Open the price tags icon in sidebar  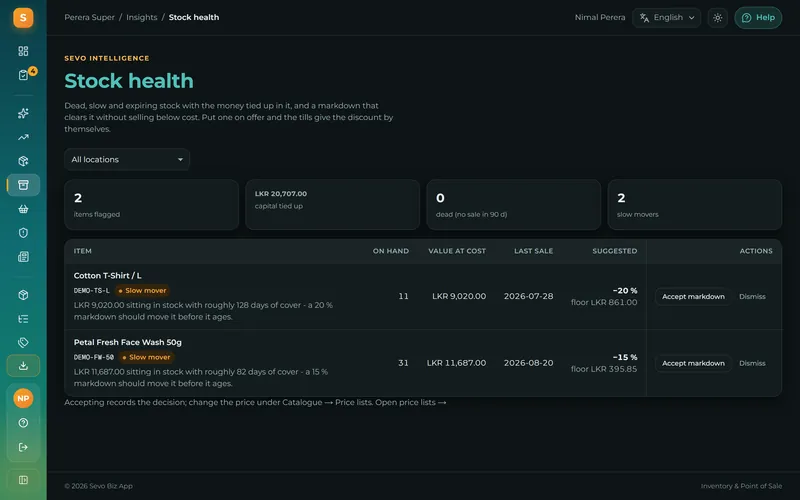[x=23, y=342]
